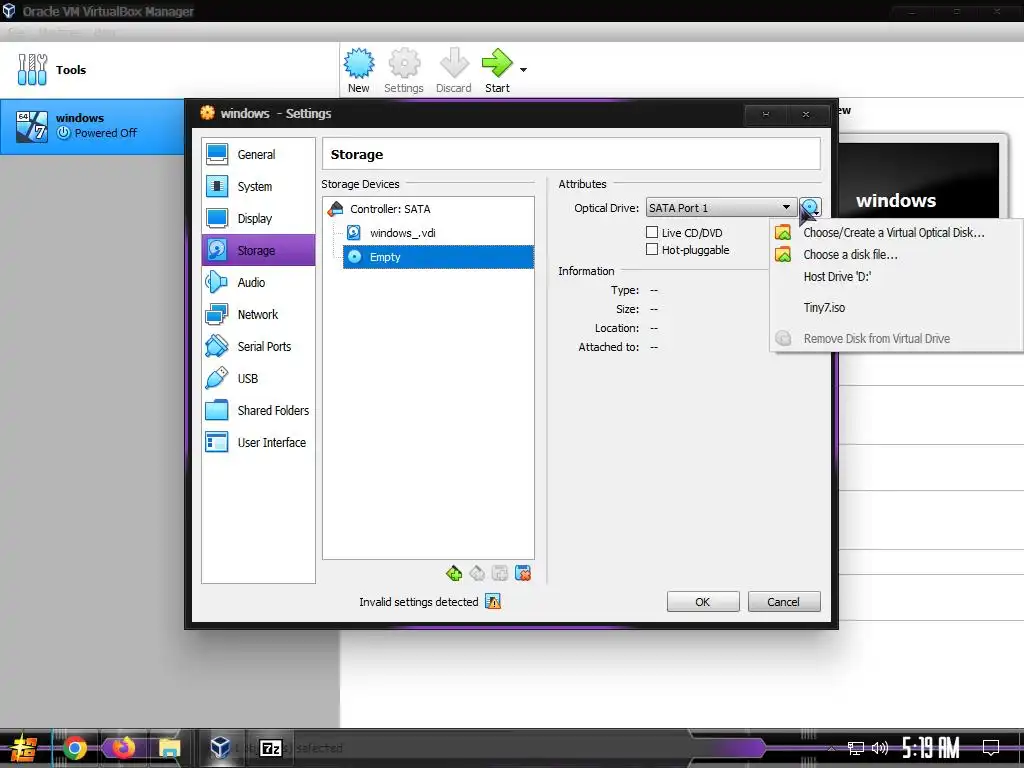The image size is (1024, 768).
Task: Open Google Chrome from the taskbar
Action: [x=75, y=748]
